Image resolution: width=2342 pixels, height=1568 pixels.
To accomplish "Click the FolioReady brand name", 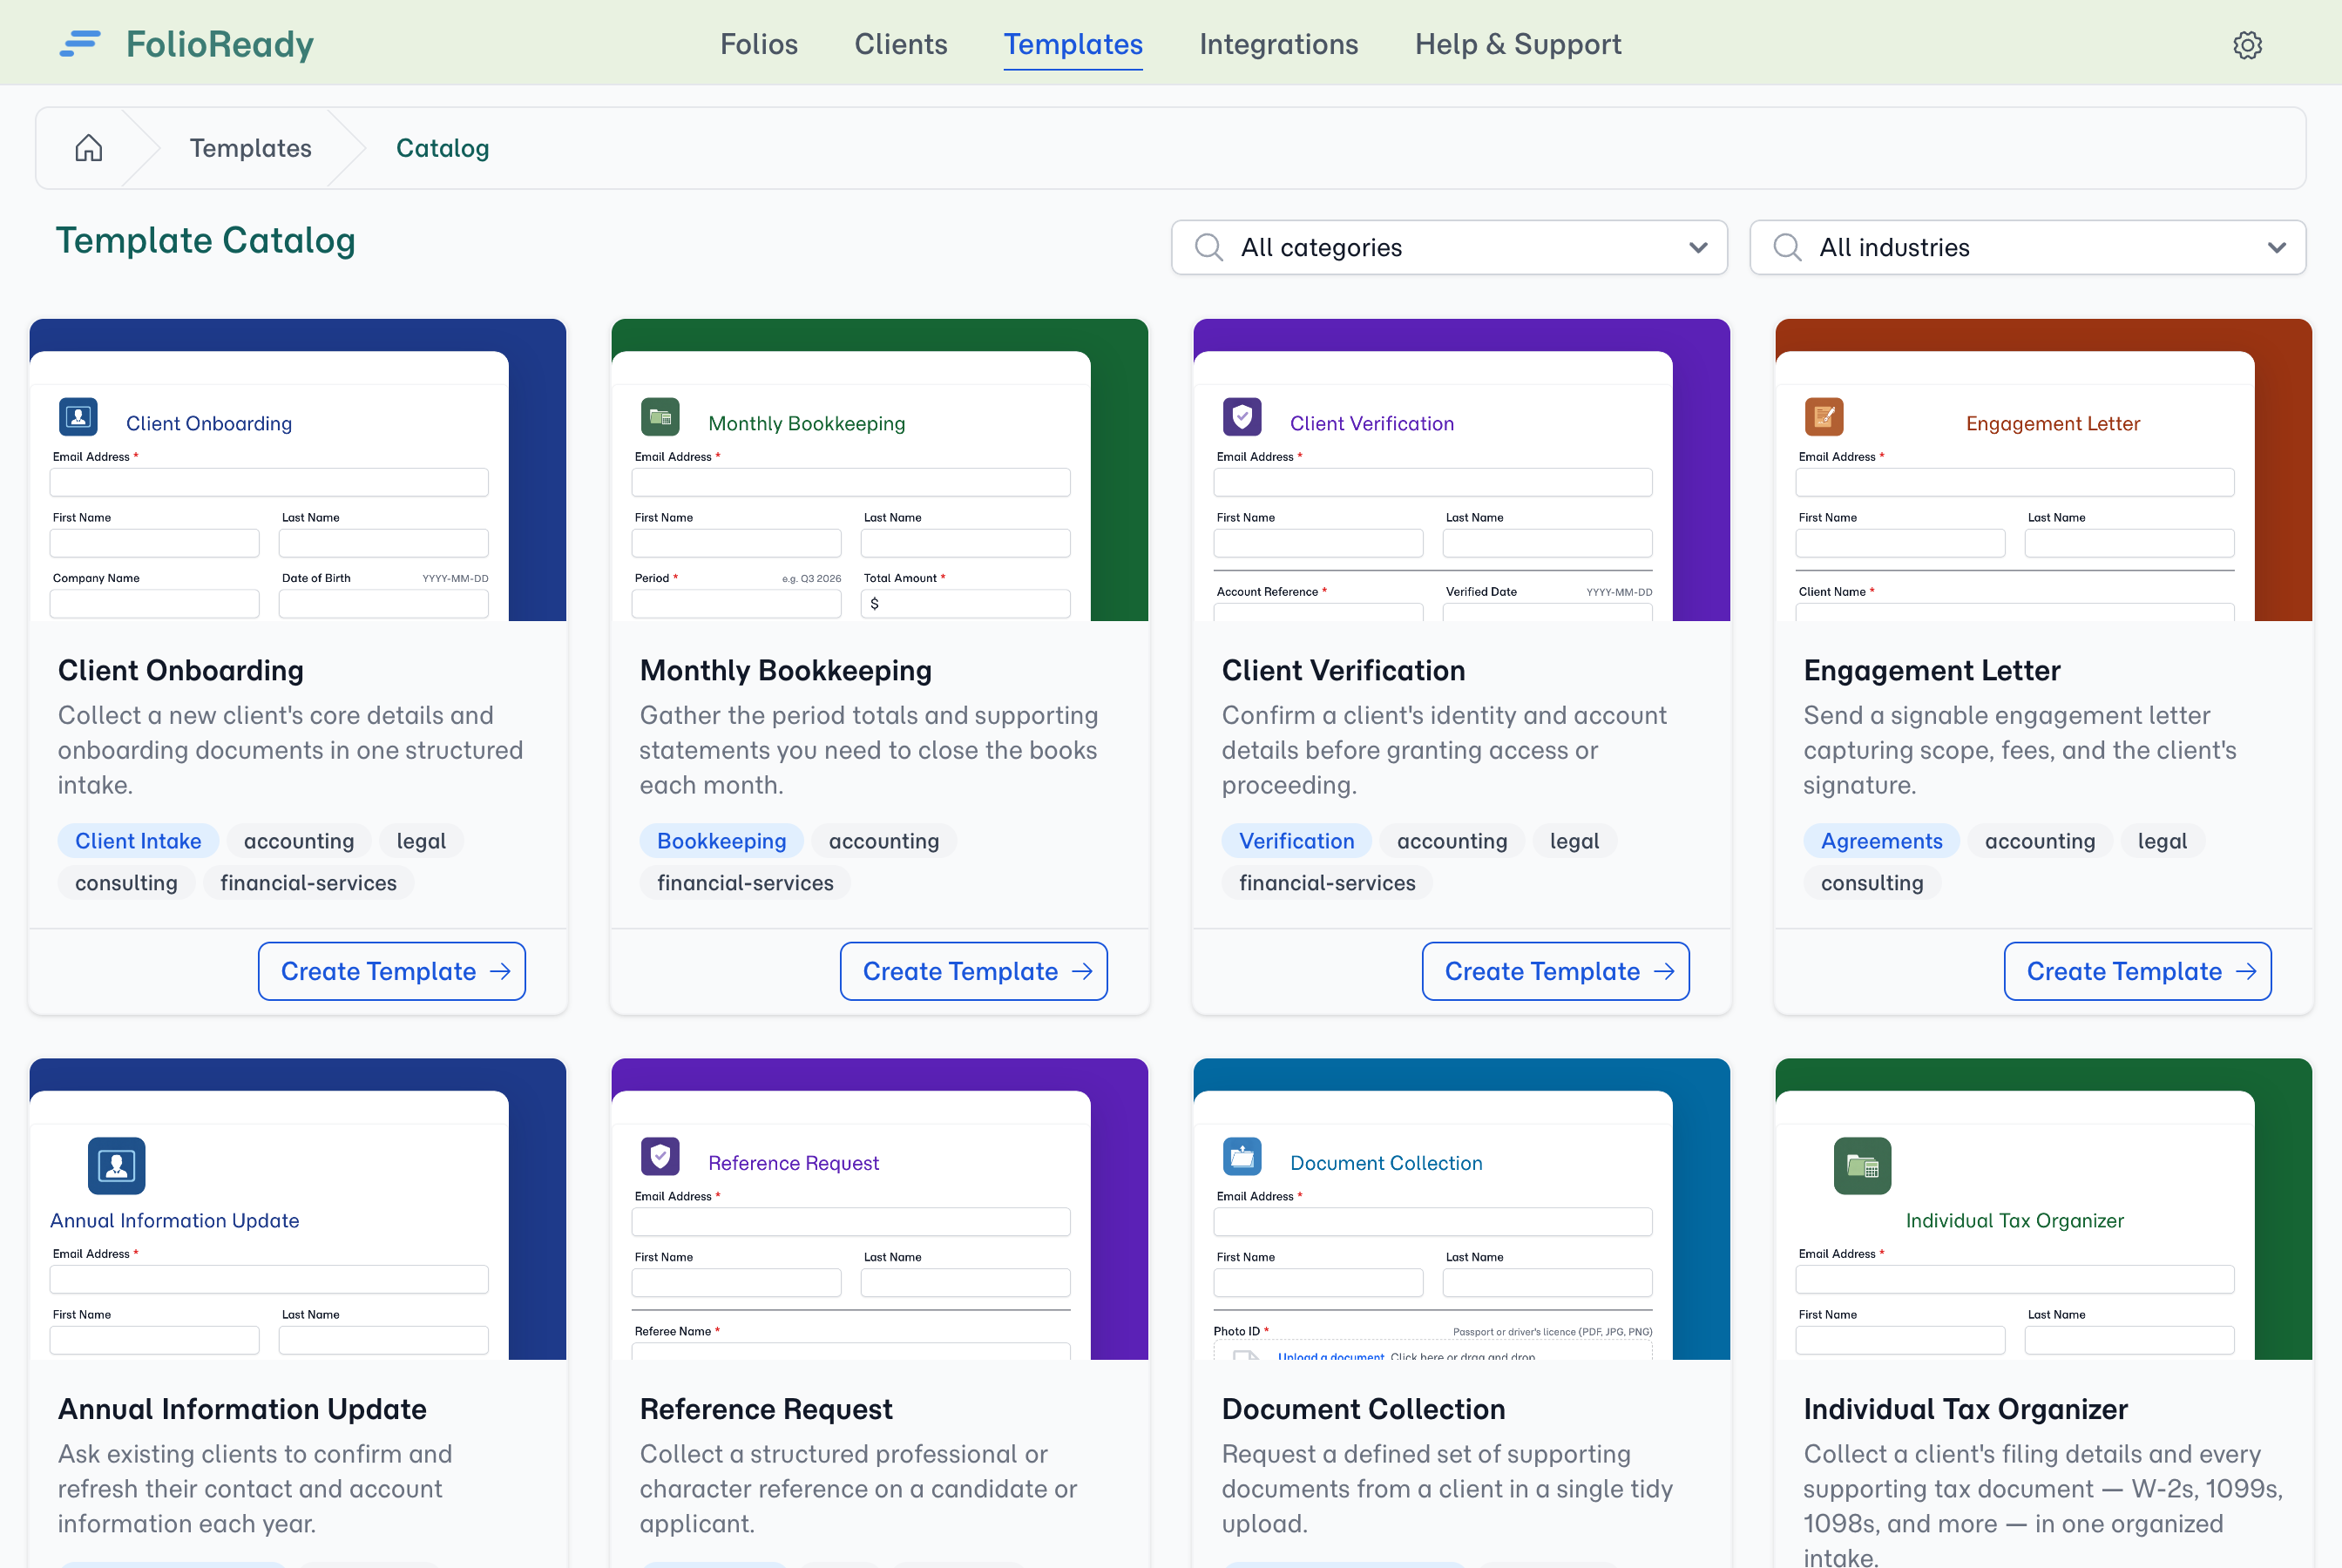I will click(x=220, y=44).
